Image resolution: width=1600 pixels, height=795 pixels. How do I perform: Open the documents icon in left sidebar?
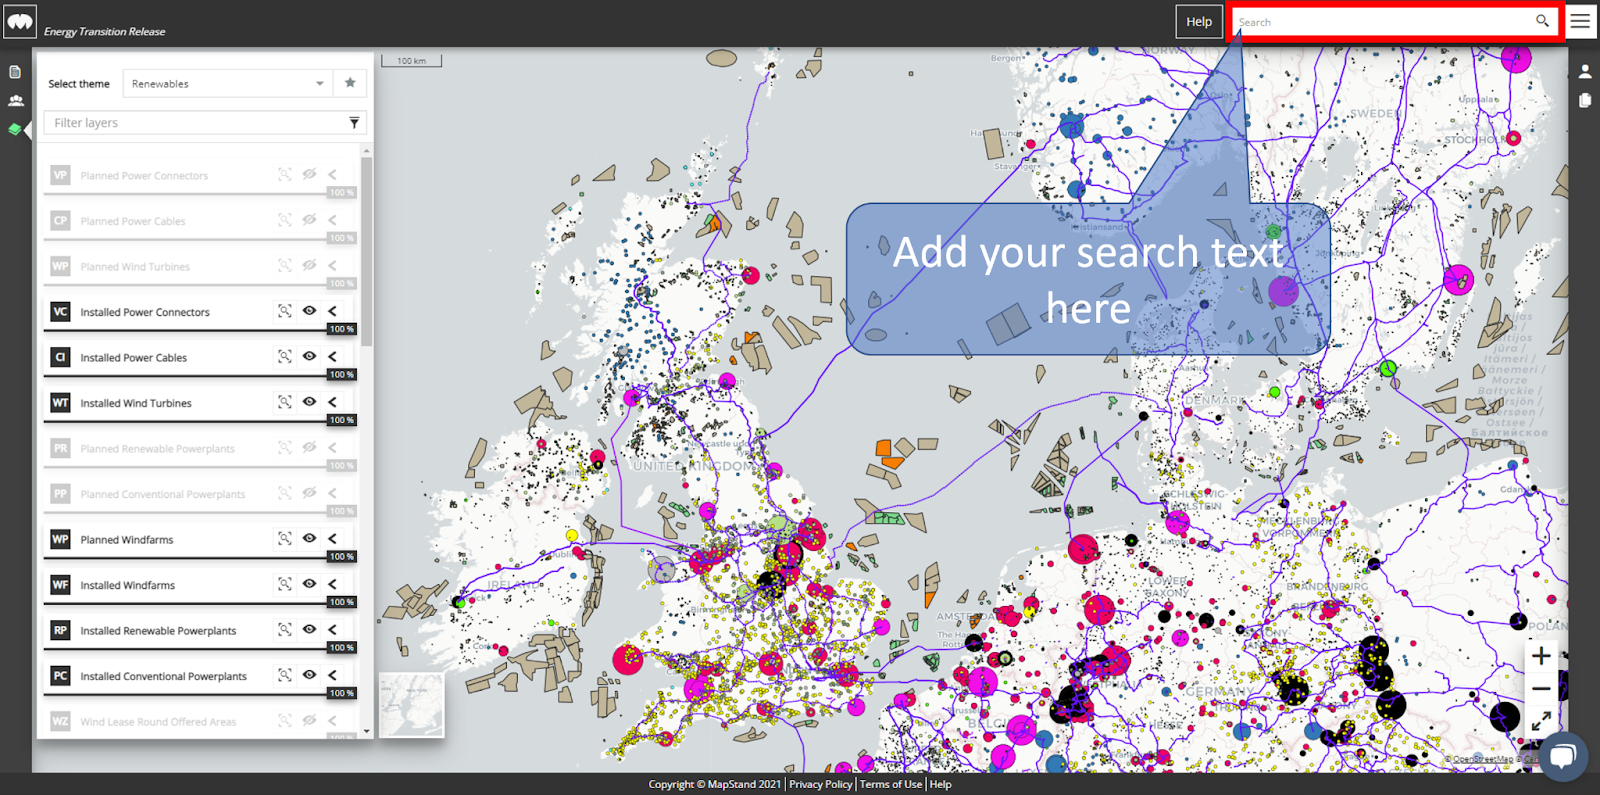click(15, 72)
